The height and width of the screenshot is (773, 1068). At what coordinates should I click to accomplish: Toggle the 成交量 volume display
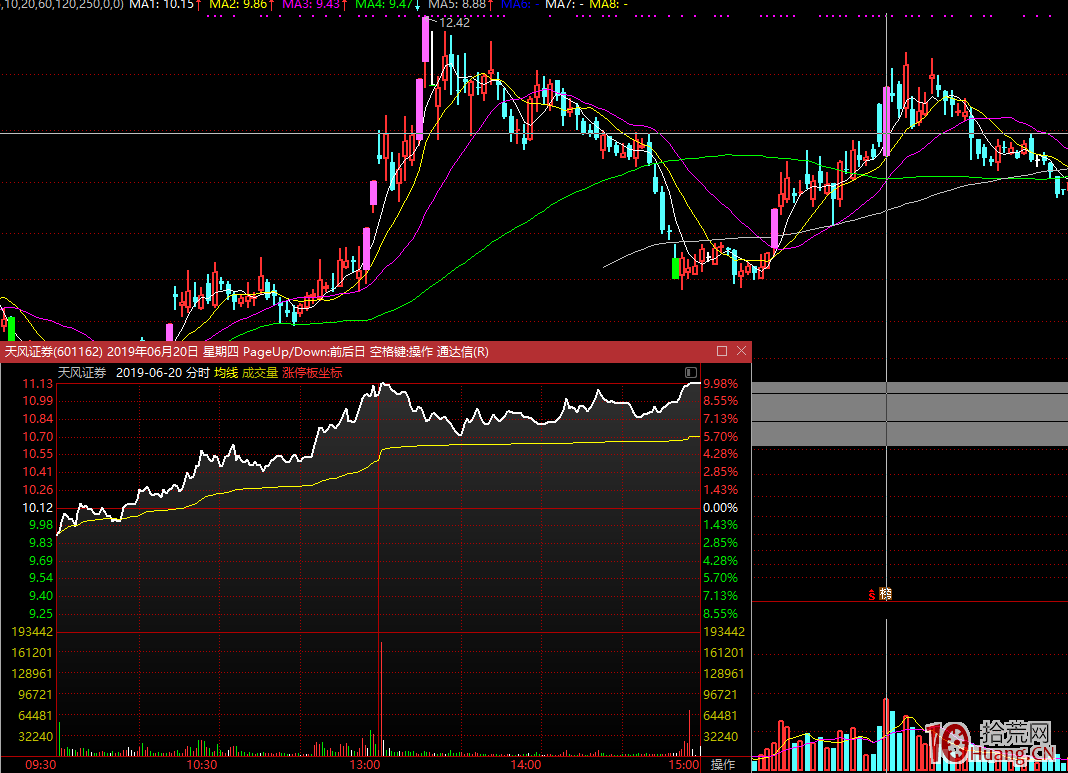tap(260, 373)
